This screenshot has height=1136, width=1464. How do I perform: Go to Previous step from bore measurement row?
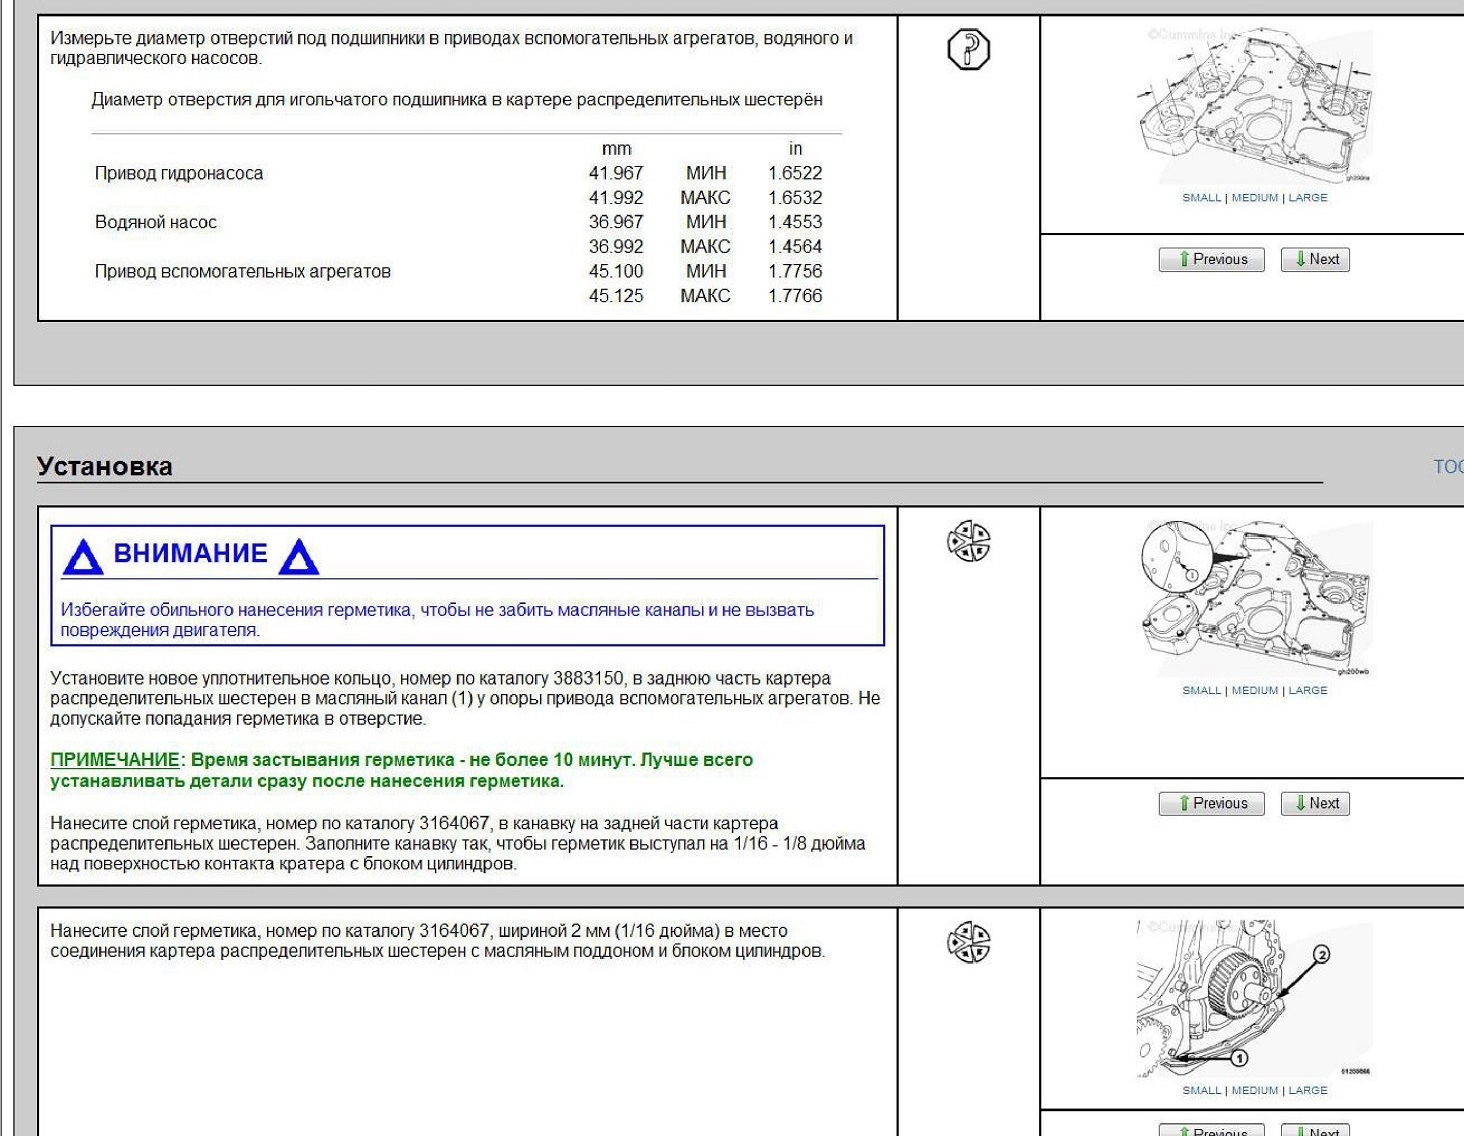(1211, 260)
